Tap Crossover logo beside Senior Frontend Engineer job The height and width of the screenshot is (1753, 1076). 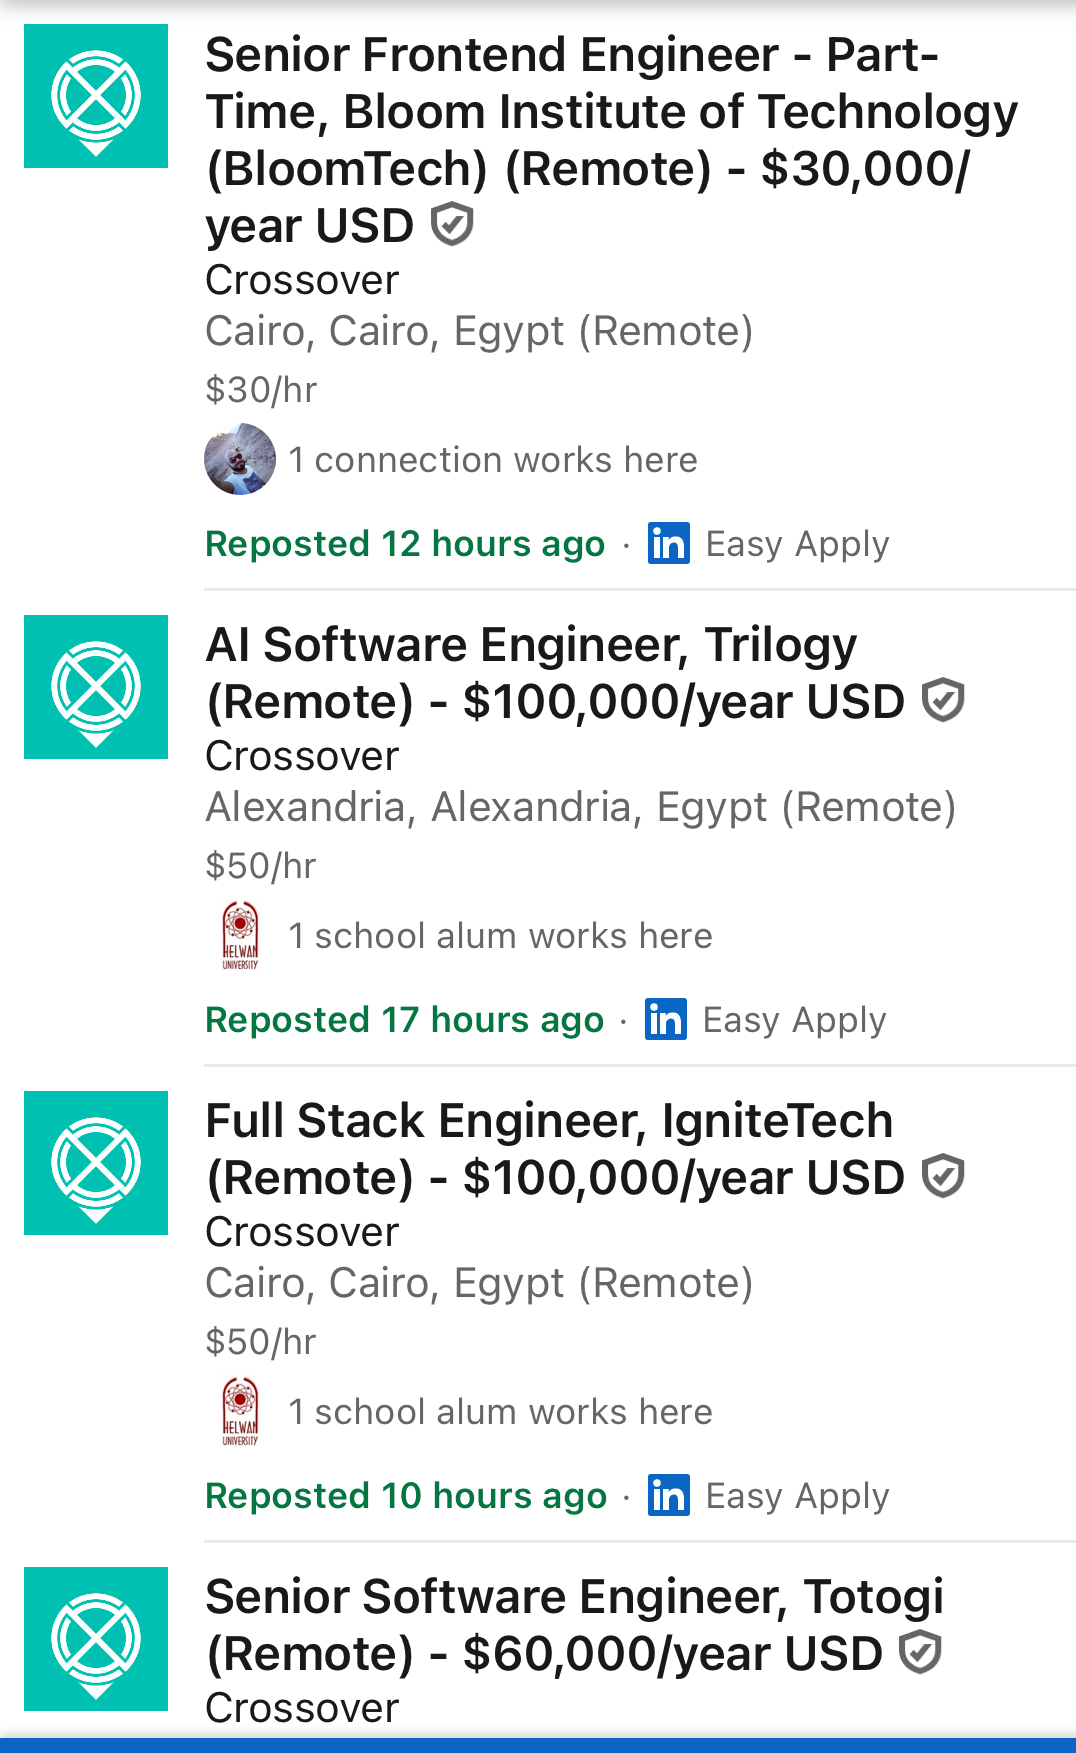coord(96,96)
